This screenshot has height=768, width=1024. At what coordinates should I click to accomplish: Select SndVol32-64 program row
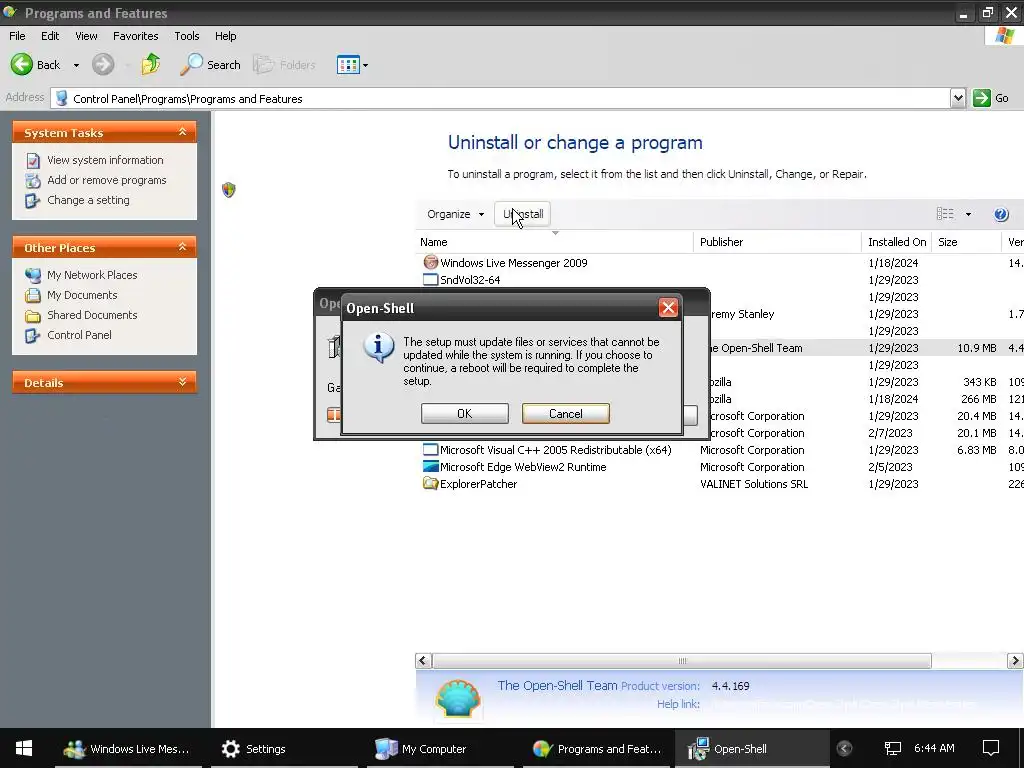(x=718, y=280)
